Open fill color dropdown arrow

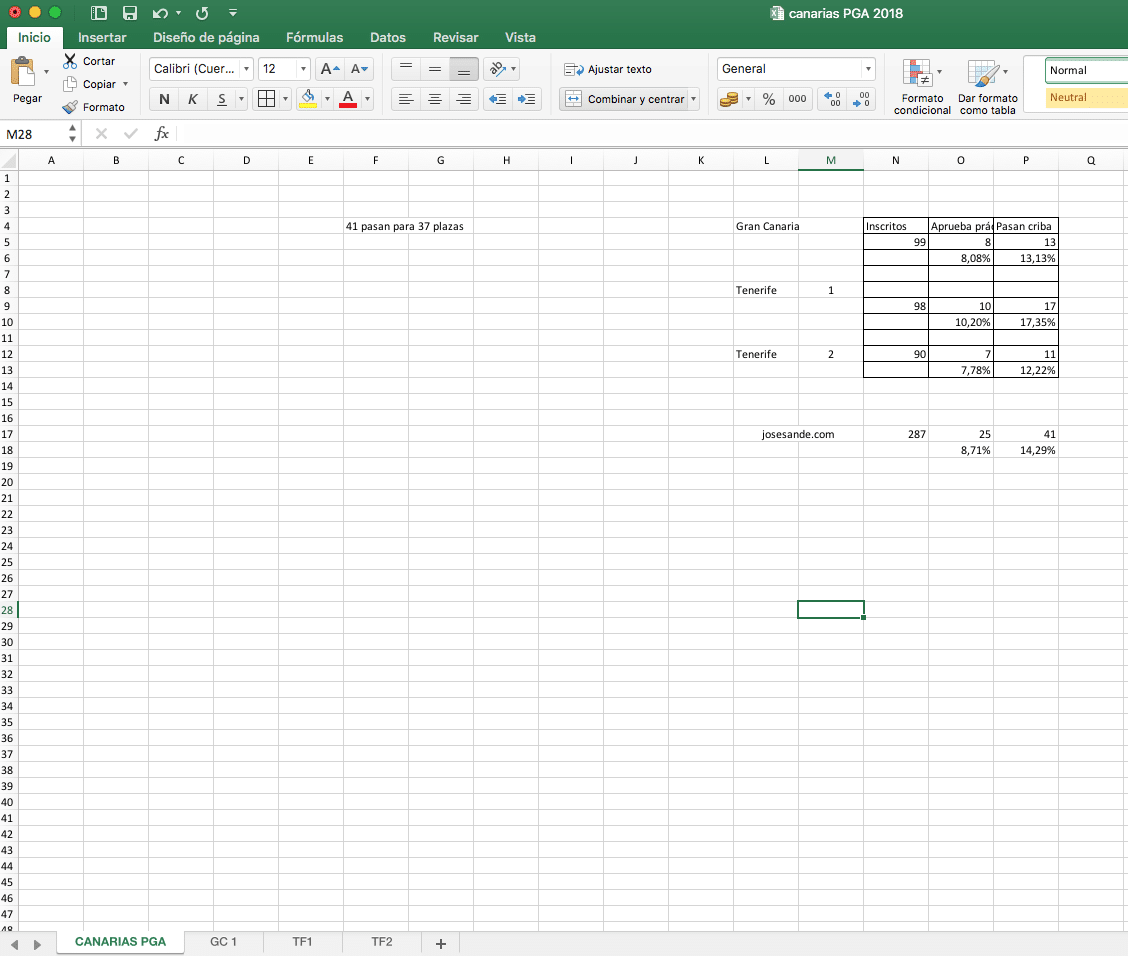click(327, 99)
